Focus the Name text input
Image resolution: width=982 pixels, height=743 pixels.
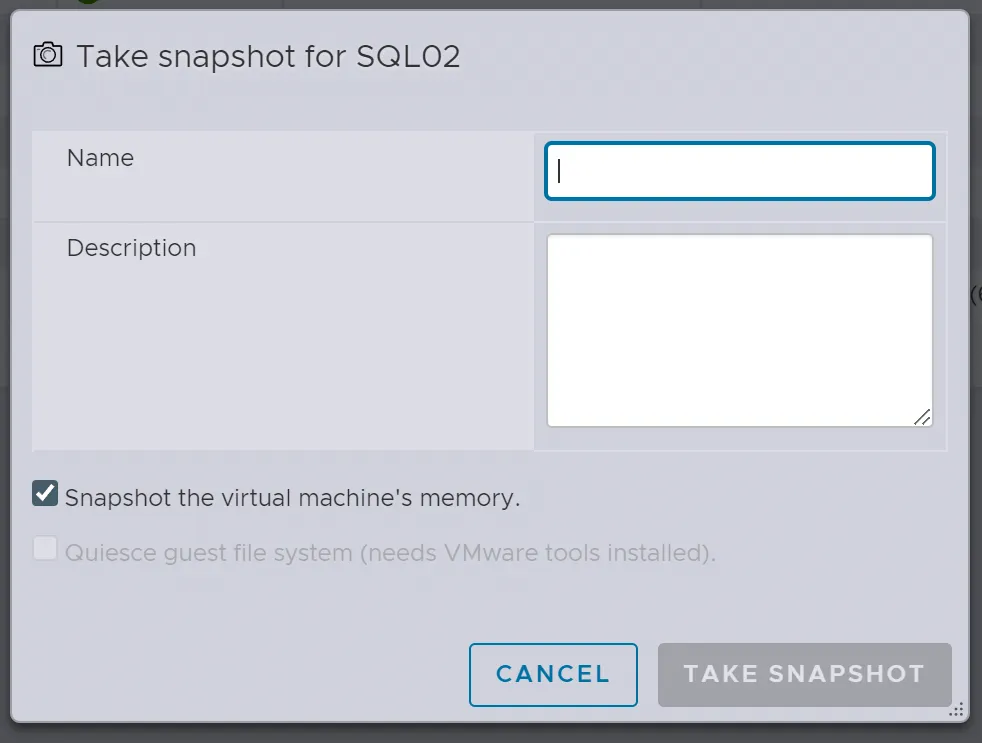click(x=740, y=171)
